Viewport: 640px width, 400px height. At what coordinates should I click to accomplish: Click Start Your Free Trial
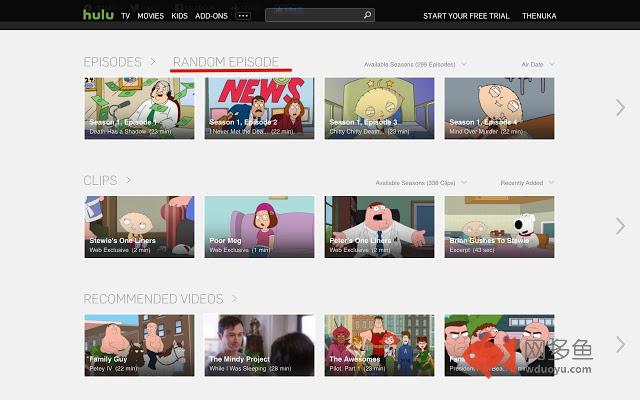click(466, 16)
